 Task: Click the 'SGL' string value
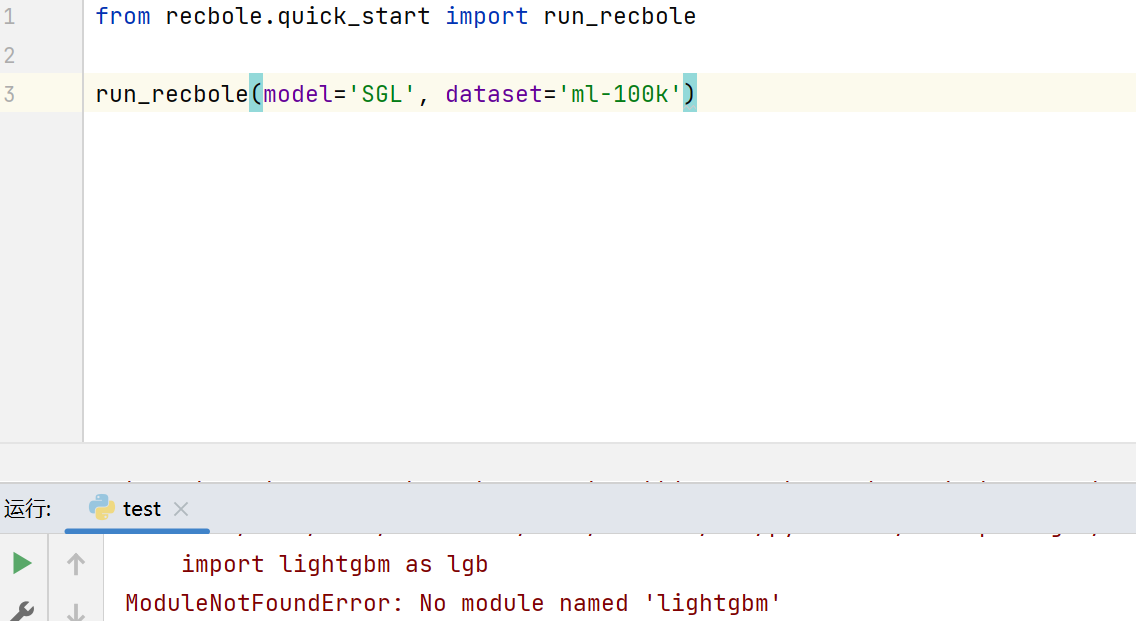[x=382, y=94]
